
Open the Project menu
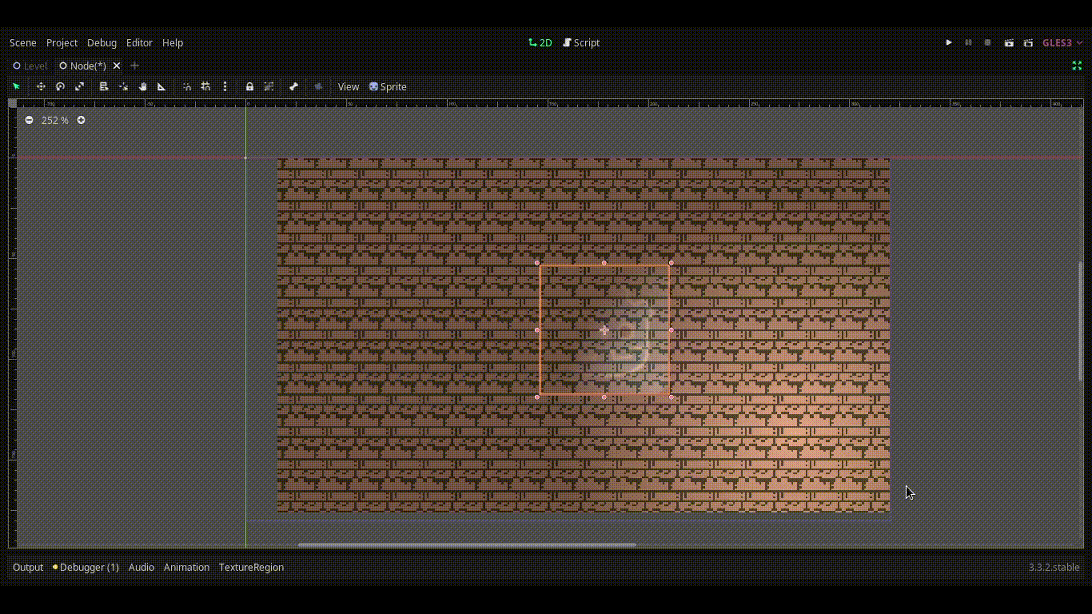point(61,43)
